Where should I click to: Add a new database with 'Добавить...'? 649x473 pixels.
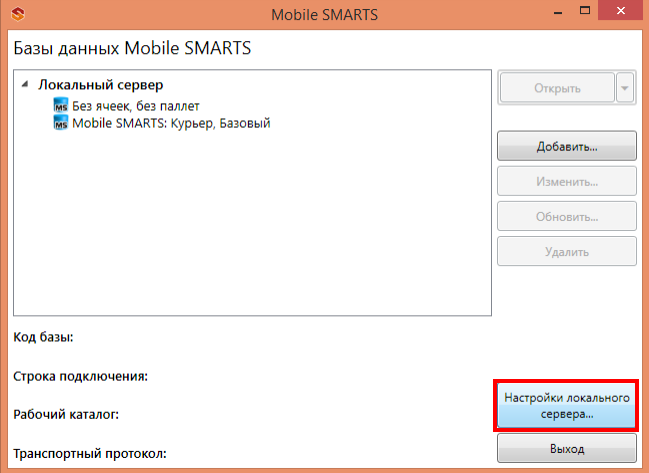coord(567,146)
